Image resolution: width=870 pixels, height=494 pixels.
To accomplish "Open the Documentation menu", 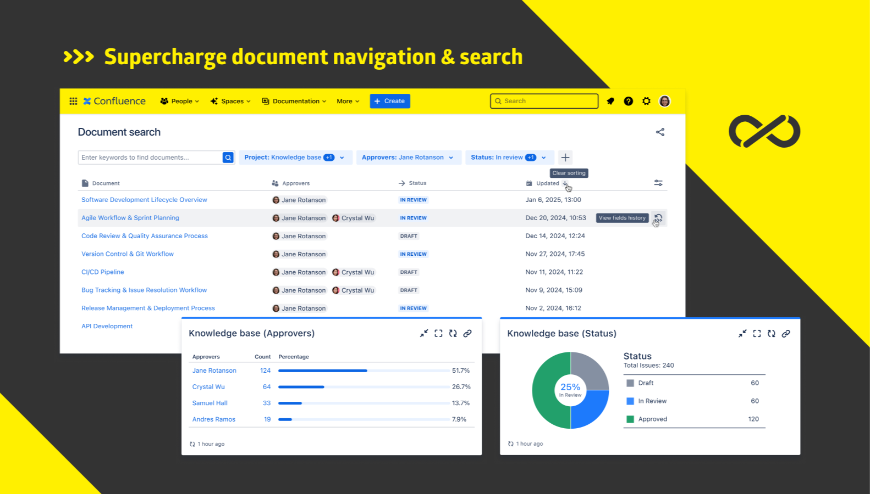I will [294, 101].
